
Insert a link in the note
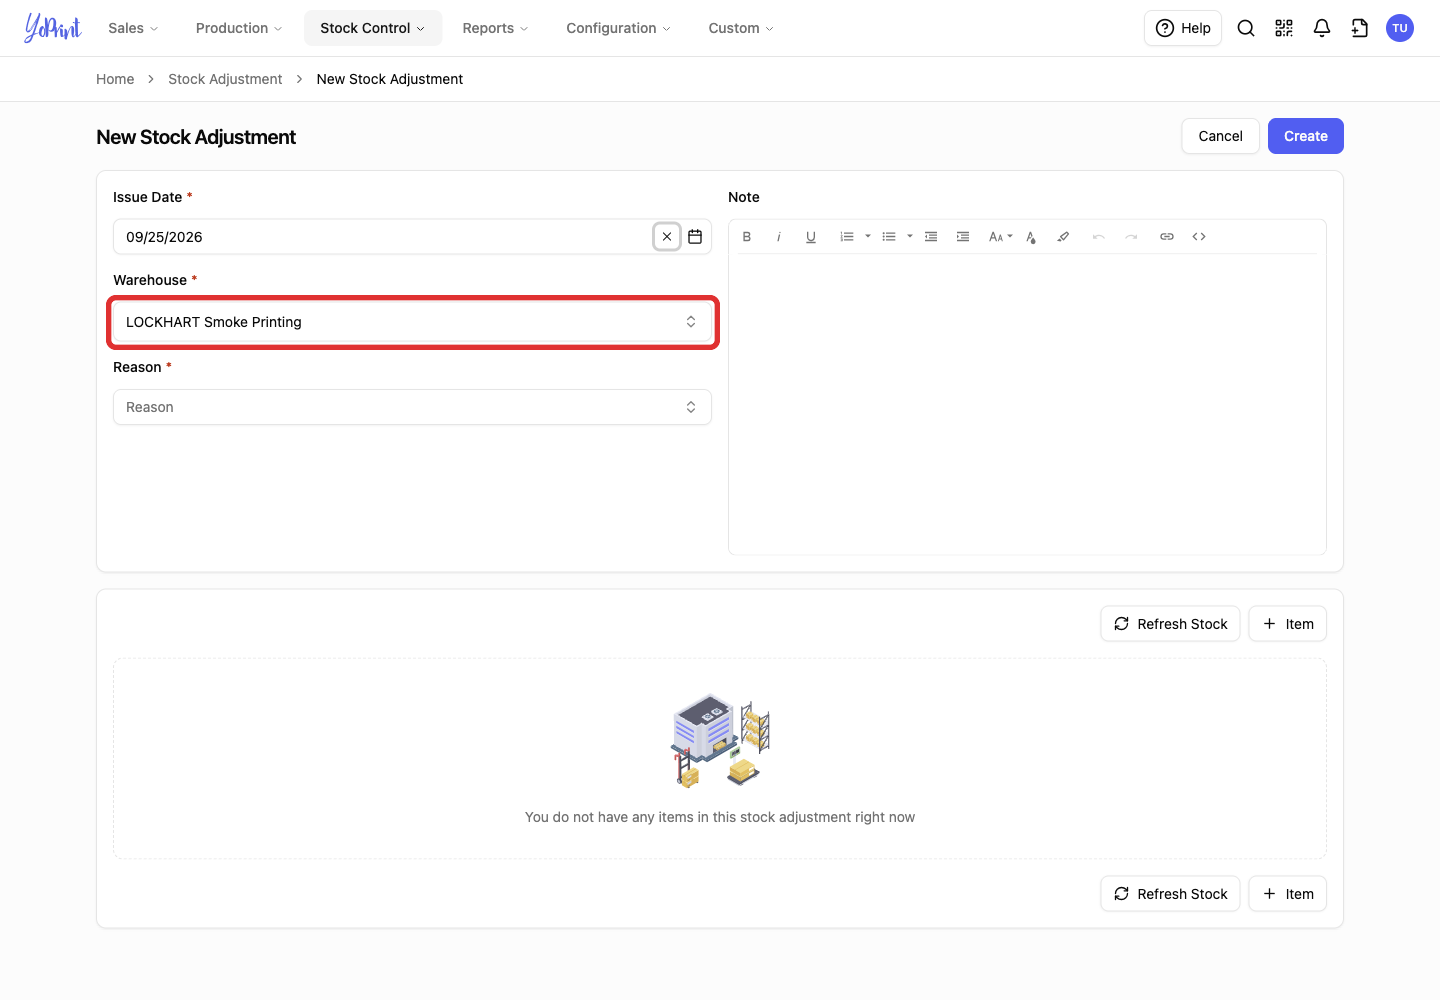click(1167, 237)
